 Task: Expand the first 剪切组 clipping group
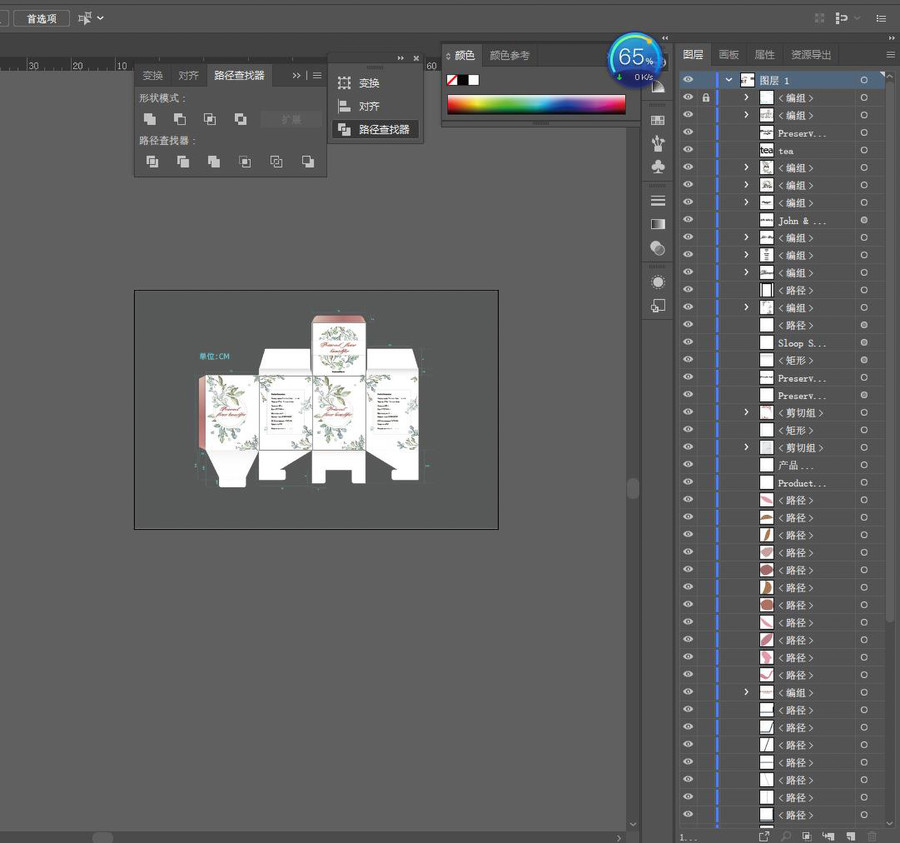click(x=746, y=412)
